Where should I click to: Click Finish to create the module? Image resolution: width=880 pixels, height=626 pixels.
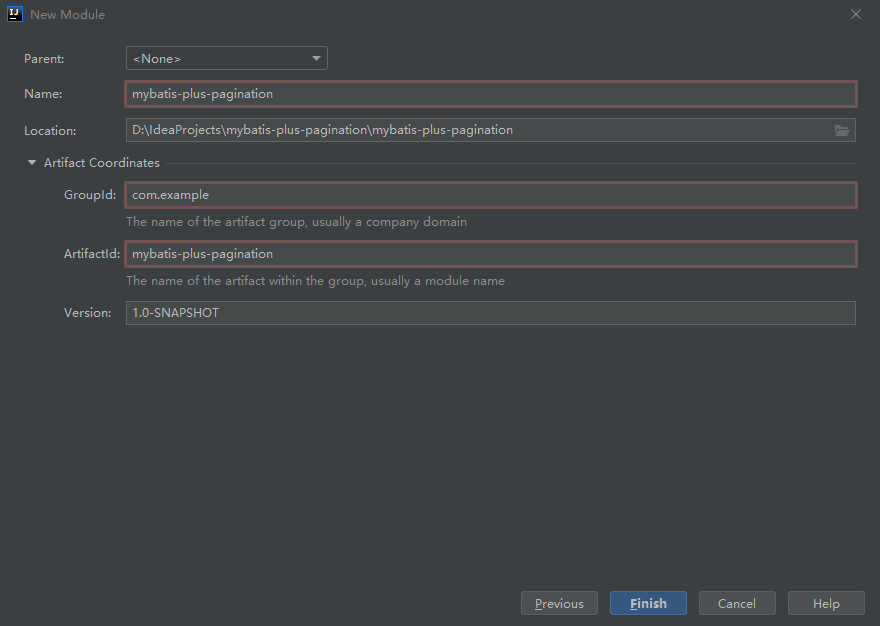pos(648,604)
